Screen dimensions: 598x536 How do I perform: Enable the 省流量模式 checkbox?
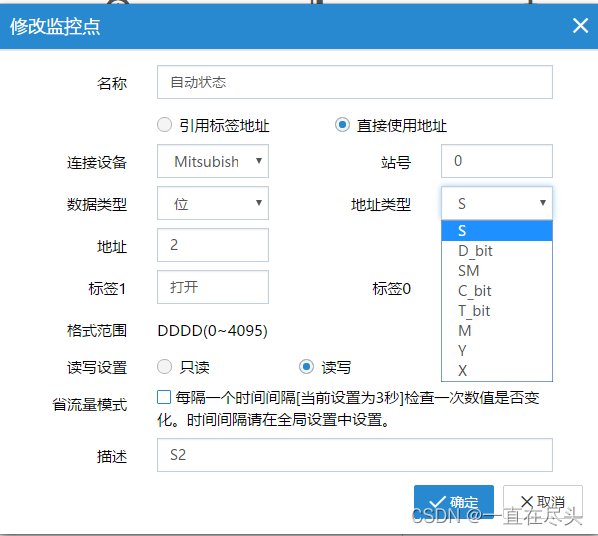pos(164,397)
